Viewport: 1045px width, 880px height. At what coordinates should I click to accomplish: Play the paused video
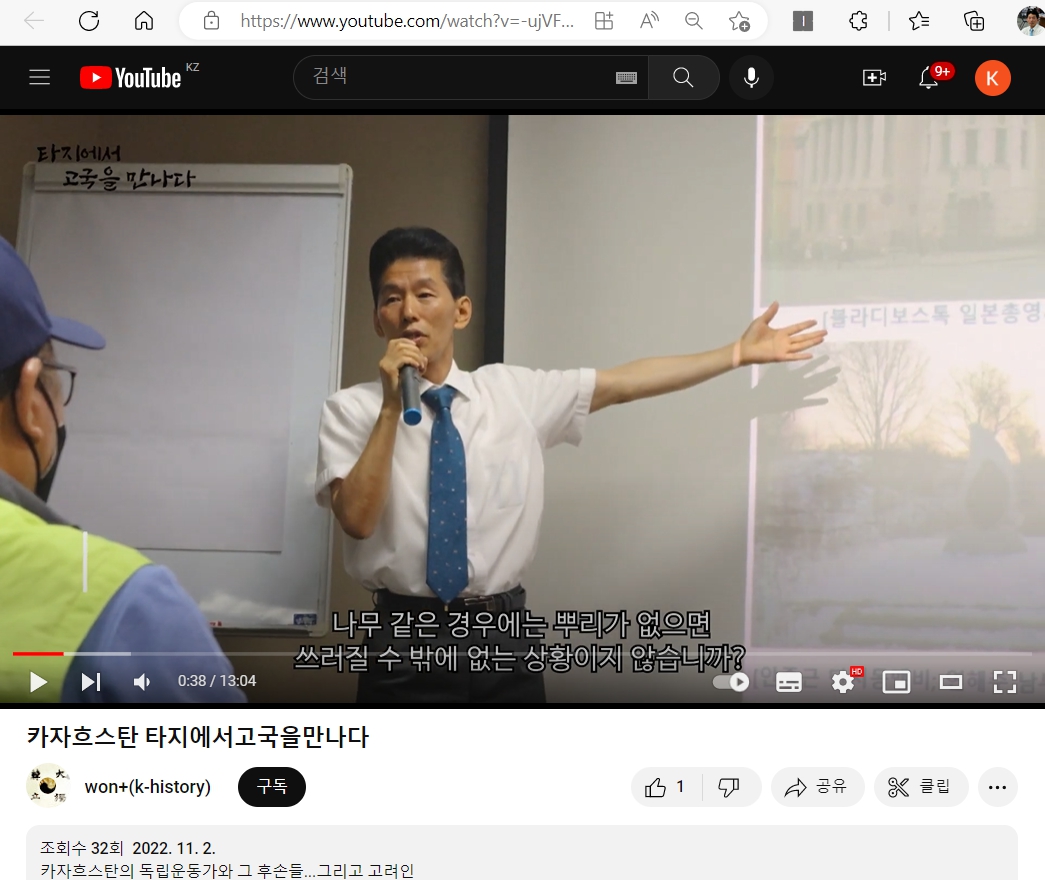coord(39,681)
